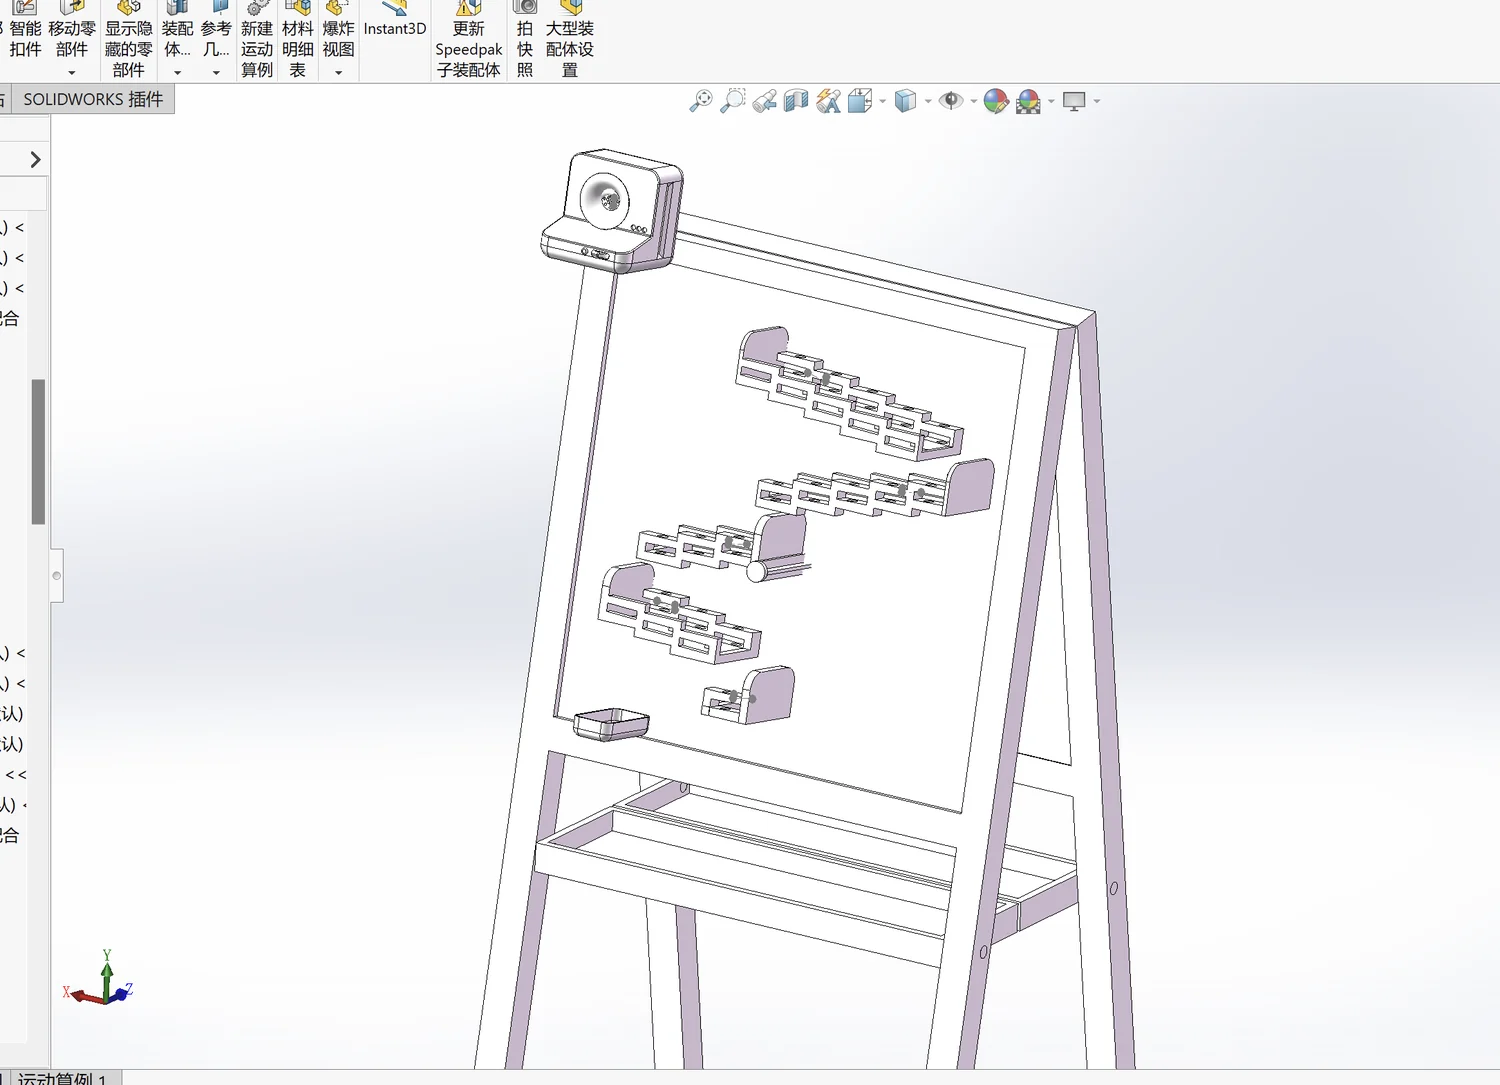Open View Orientation cube icon

859,101
